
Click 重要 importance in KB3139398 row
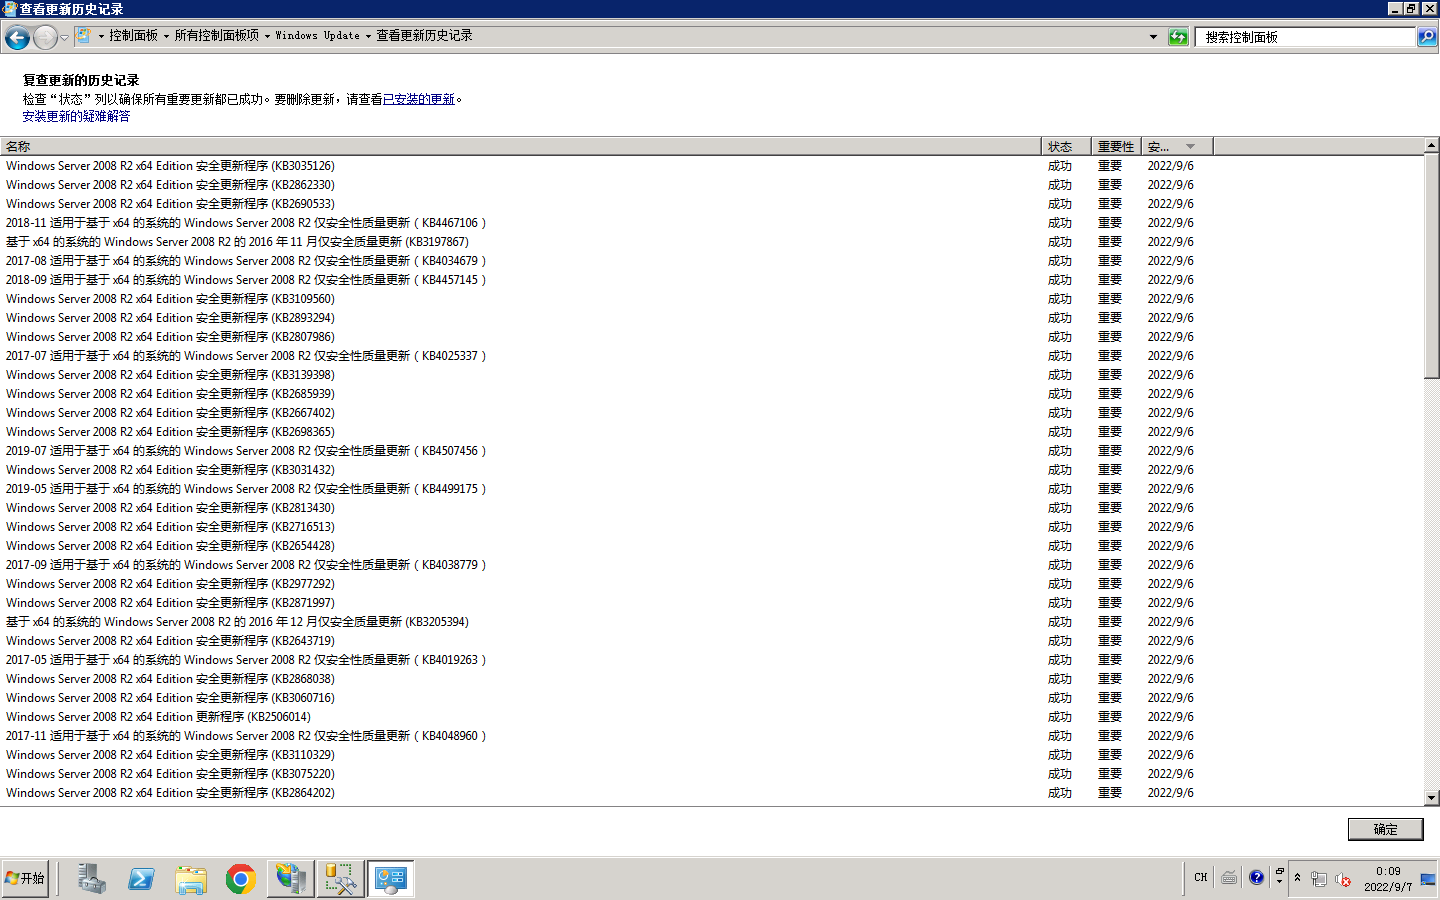[x=1110, y=375]
